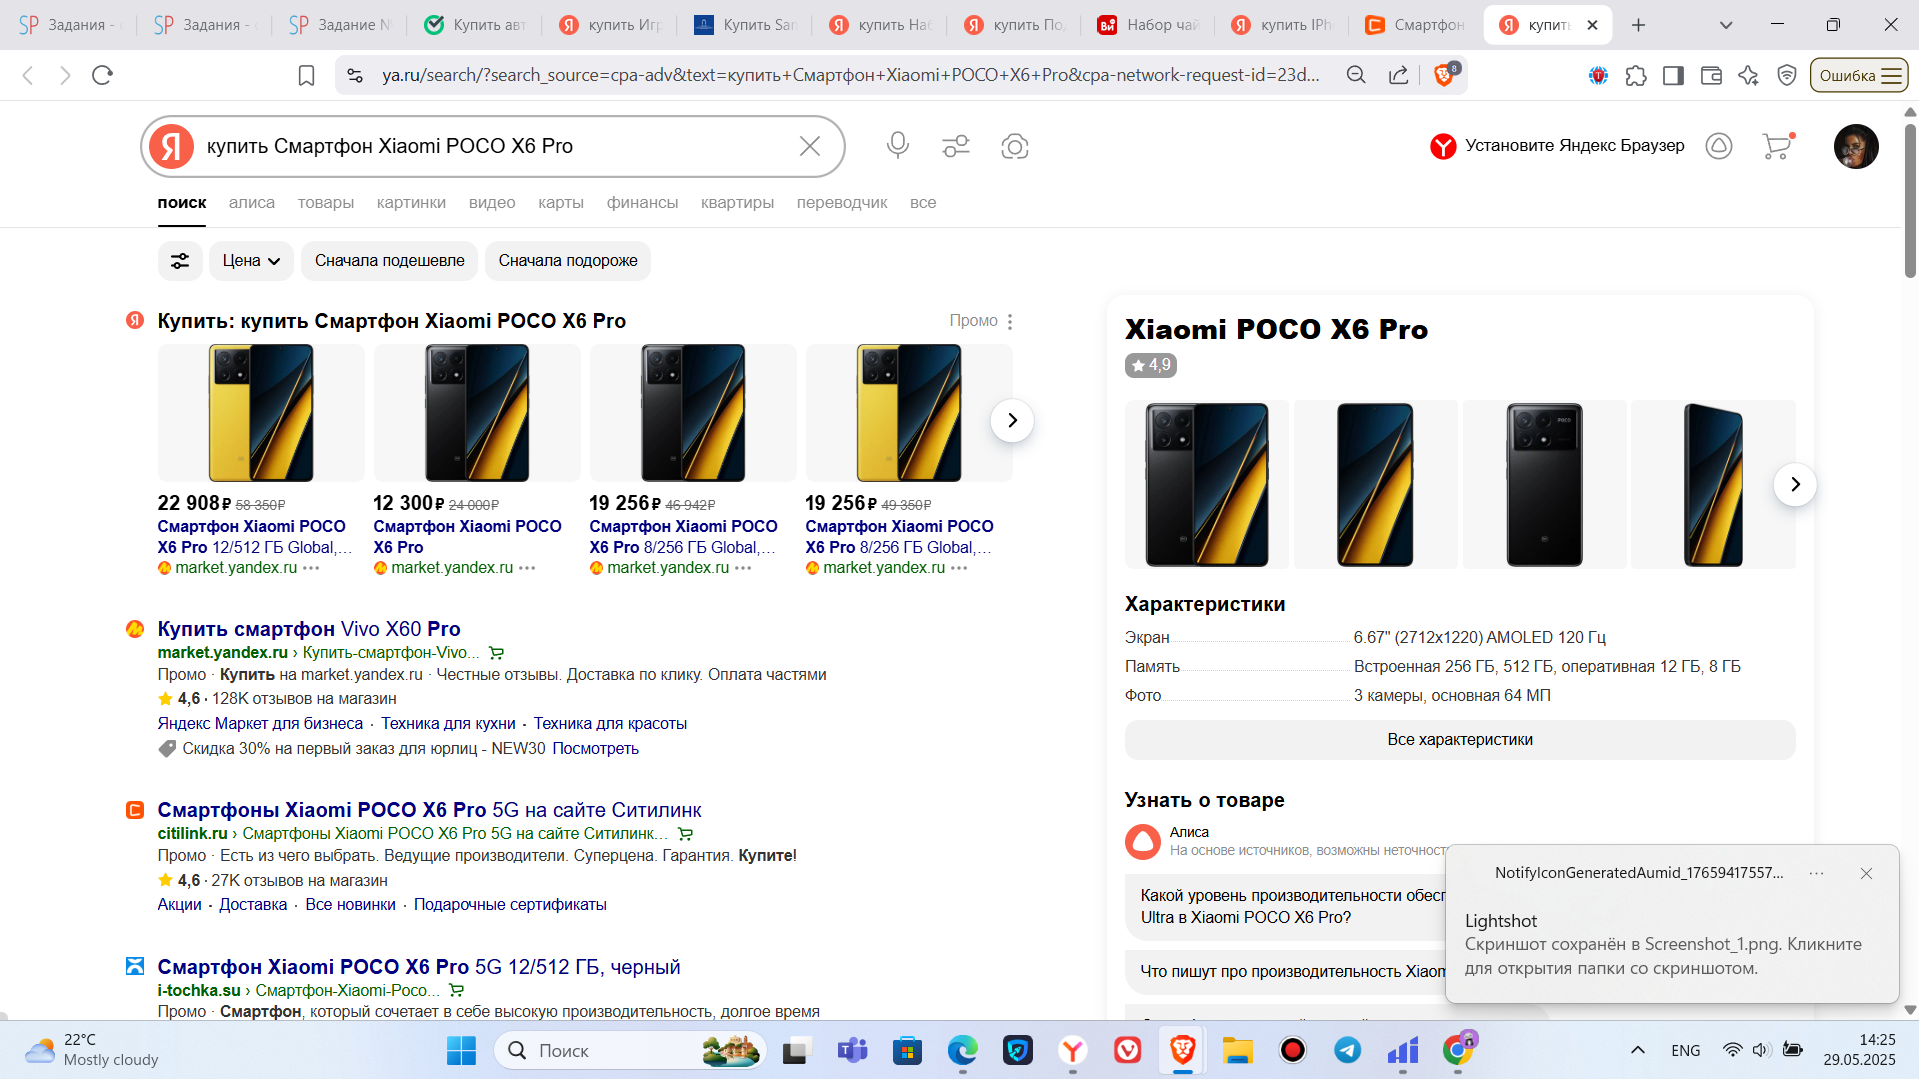The height and width of the screenshot is (1079, 1919).
Task: Open Brave VPN shield icon in toolbar
Action: pos(1787,75)
